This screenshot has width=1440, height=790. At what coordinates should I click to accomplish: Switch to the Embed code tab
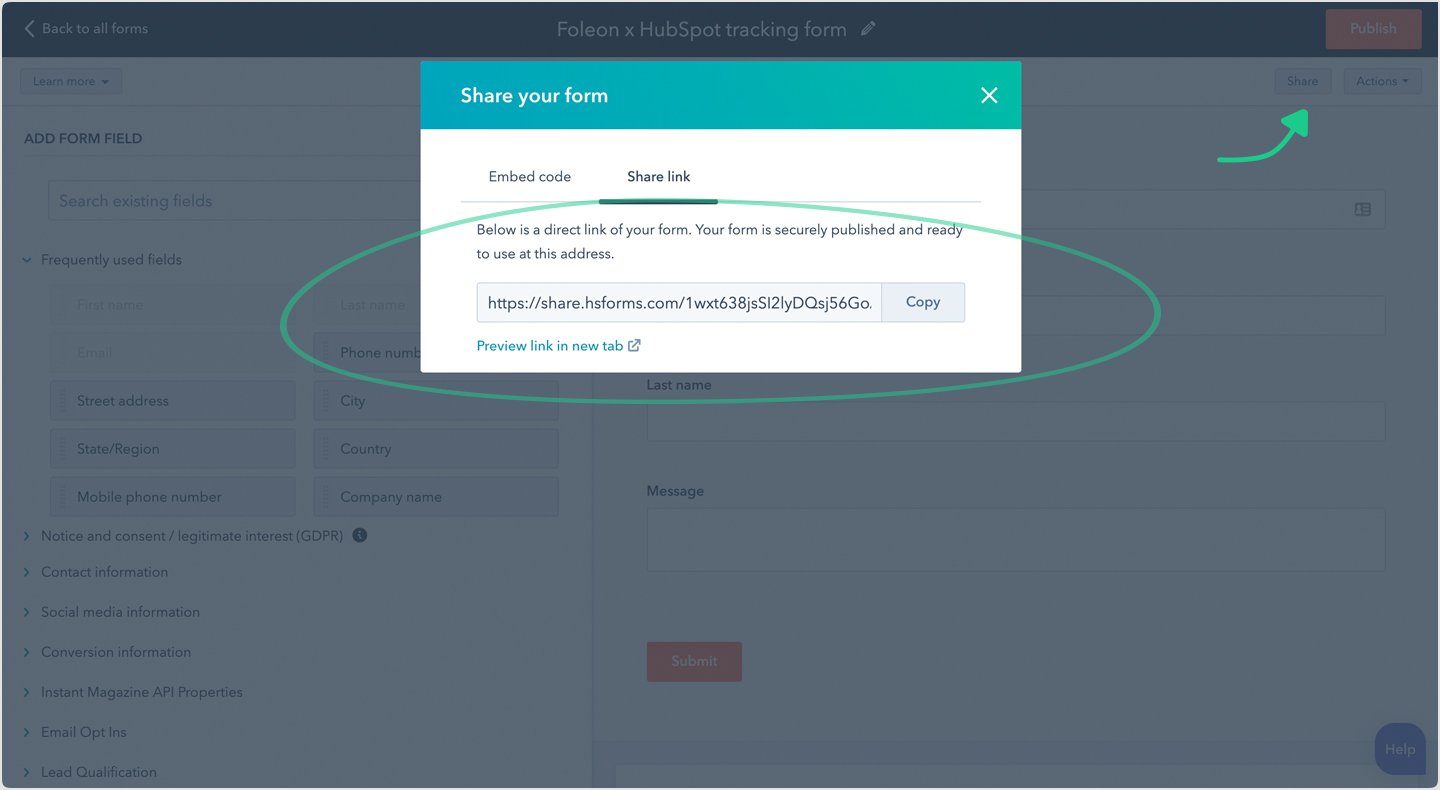coord(529,176)
